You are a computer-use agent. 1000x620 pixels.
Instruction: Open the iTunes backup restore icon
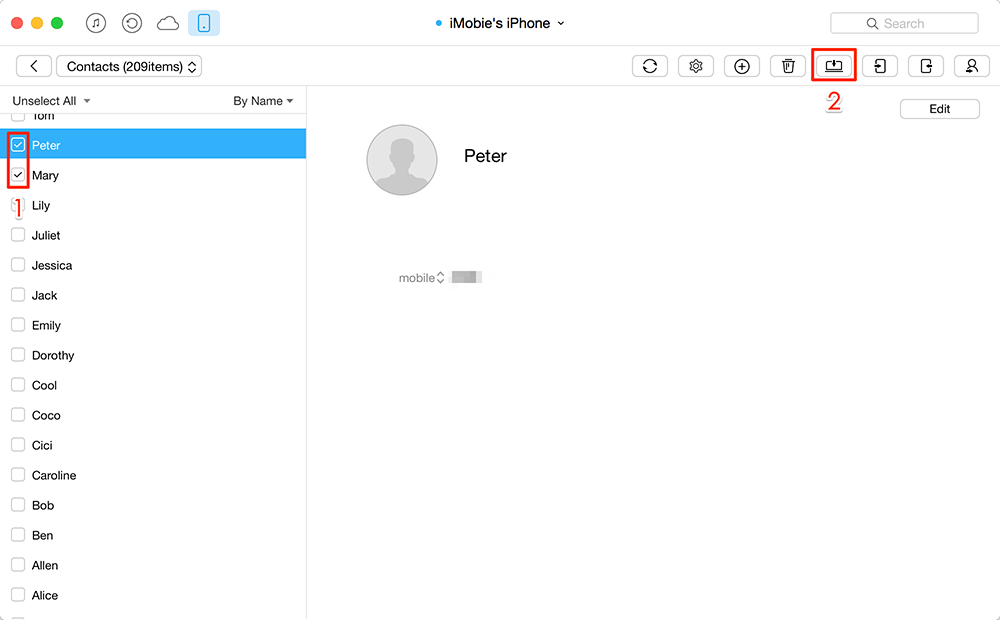[132, 24]
